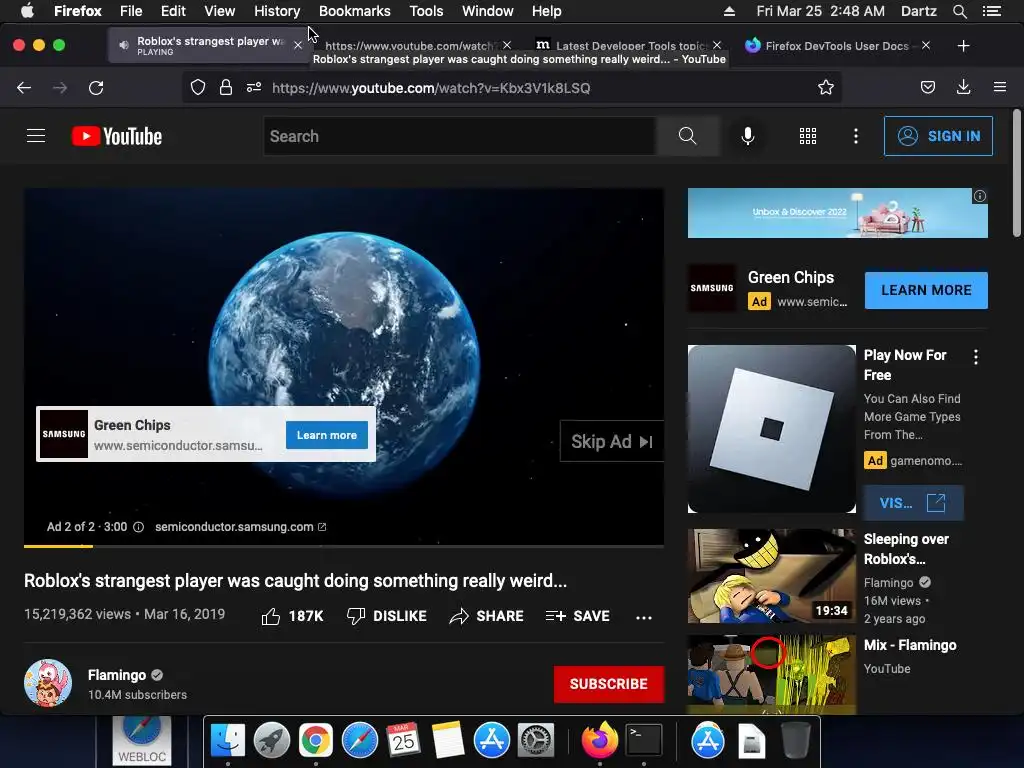Click the YouTube search magnifier button
This screenshot has height=768, width=1024.
(687, 136)
